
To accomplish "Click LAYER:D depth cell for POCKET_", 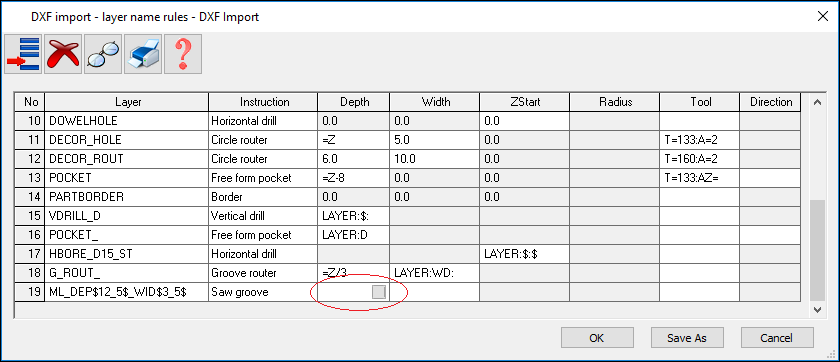I will pyautogui.click(x=354, y=235).
